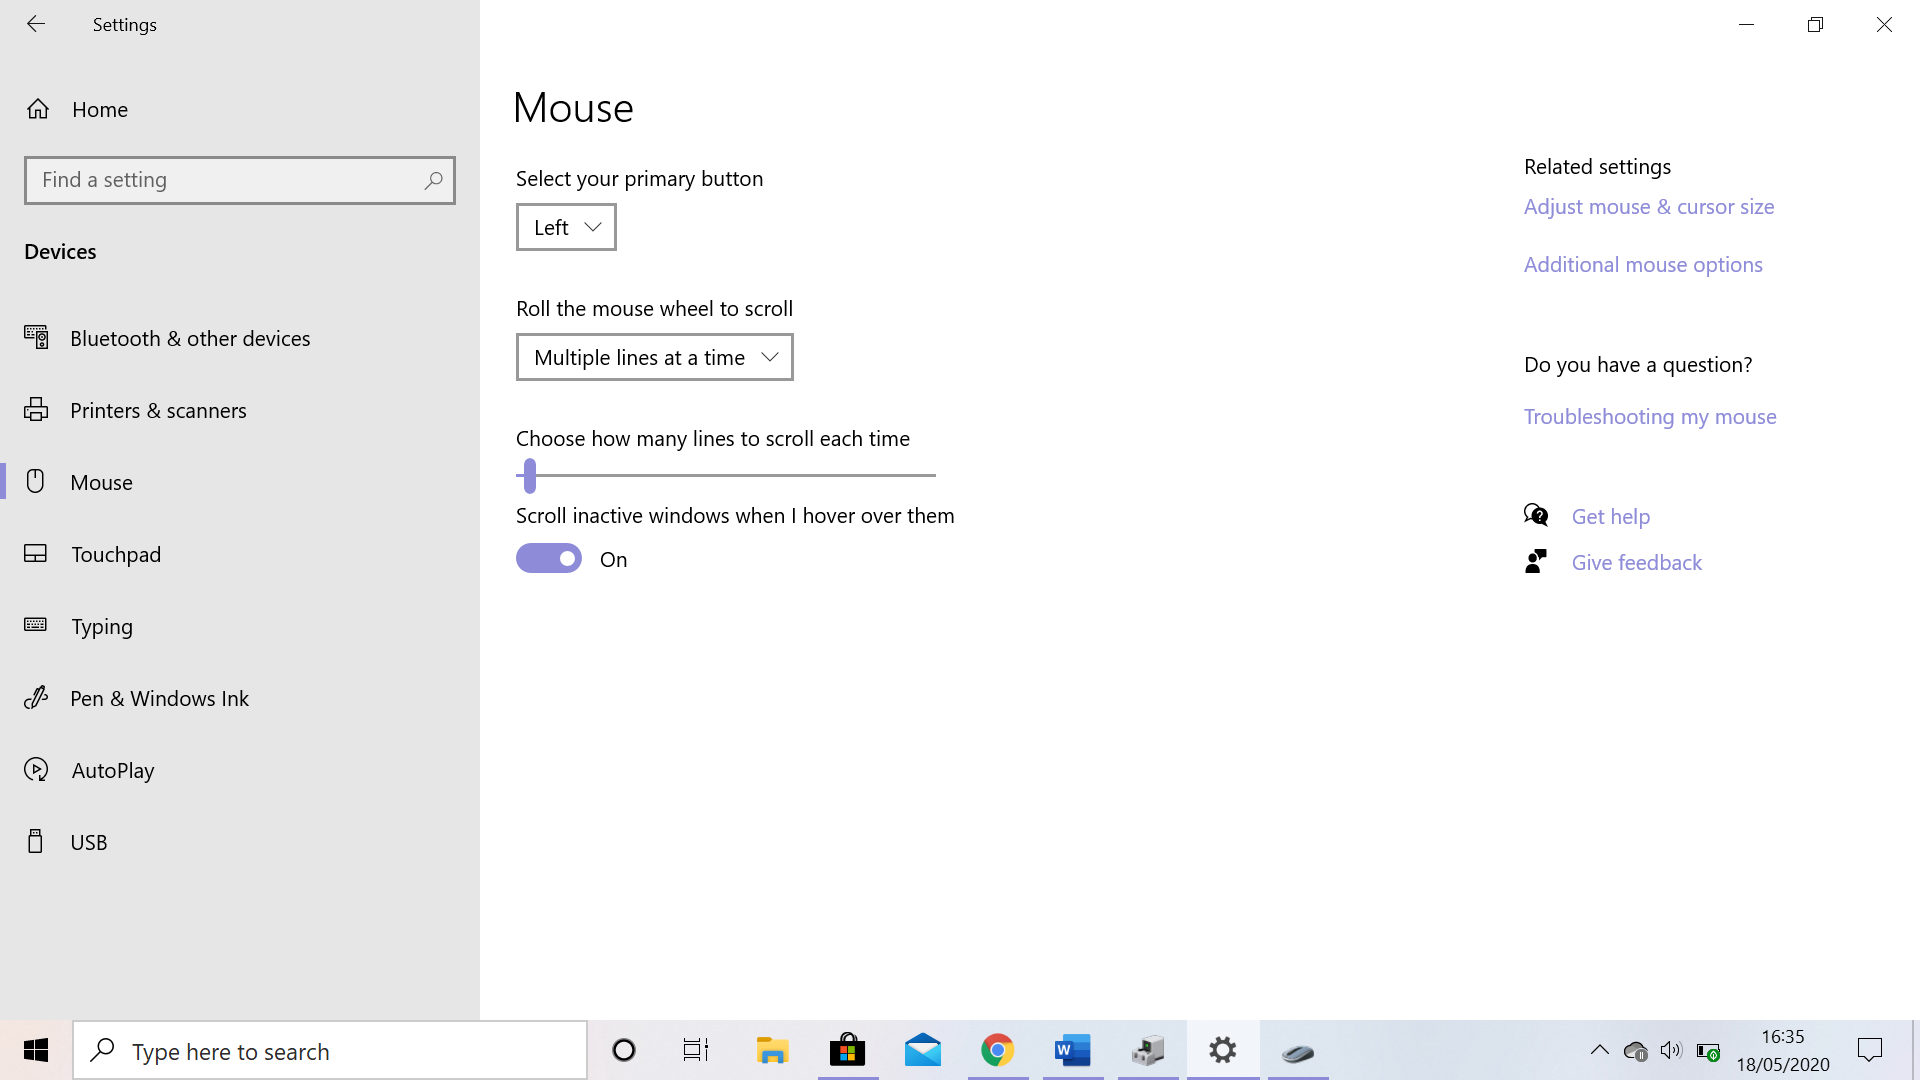
Task: Open the primary button dropdown
Action: [565, 227]
